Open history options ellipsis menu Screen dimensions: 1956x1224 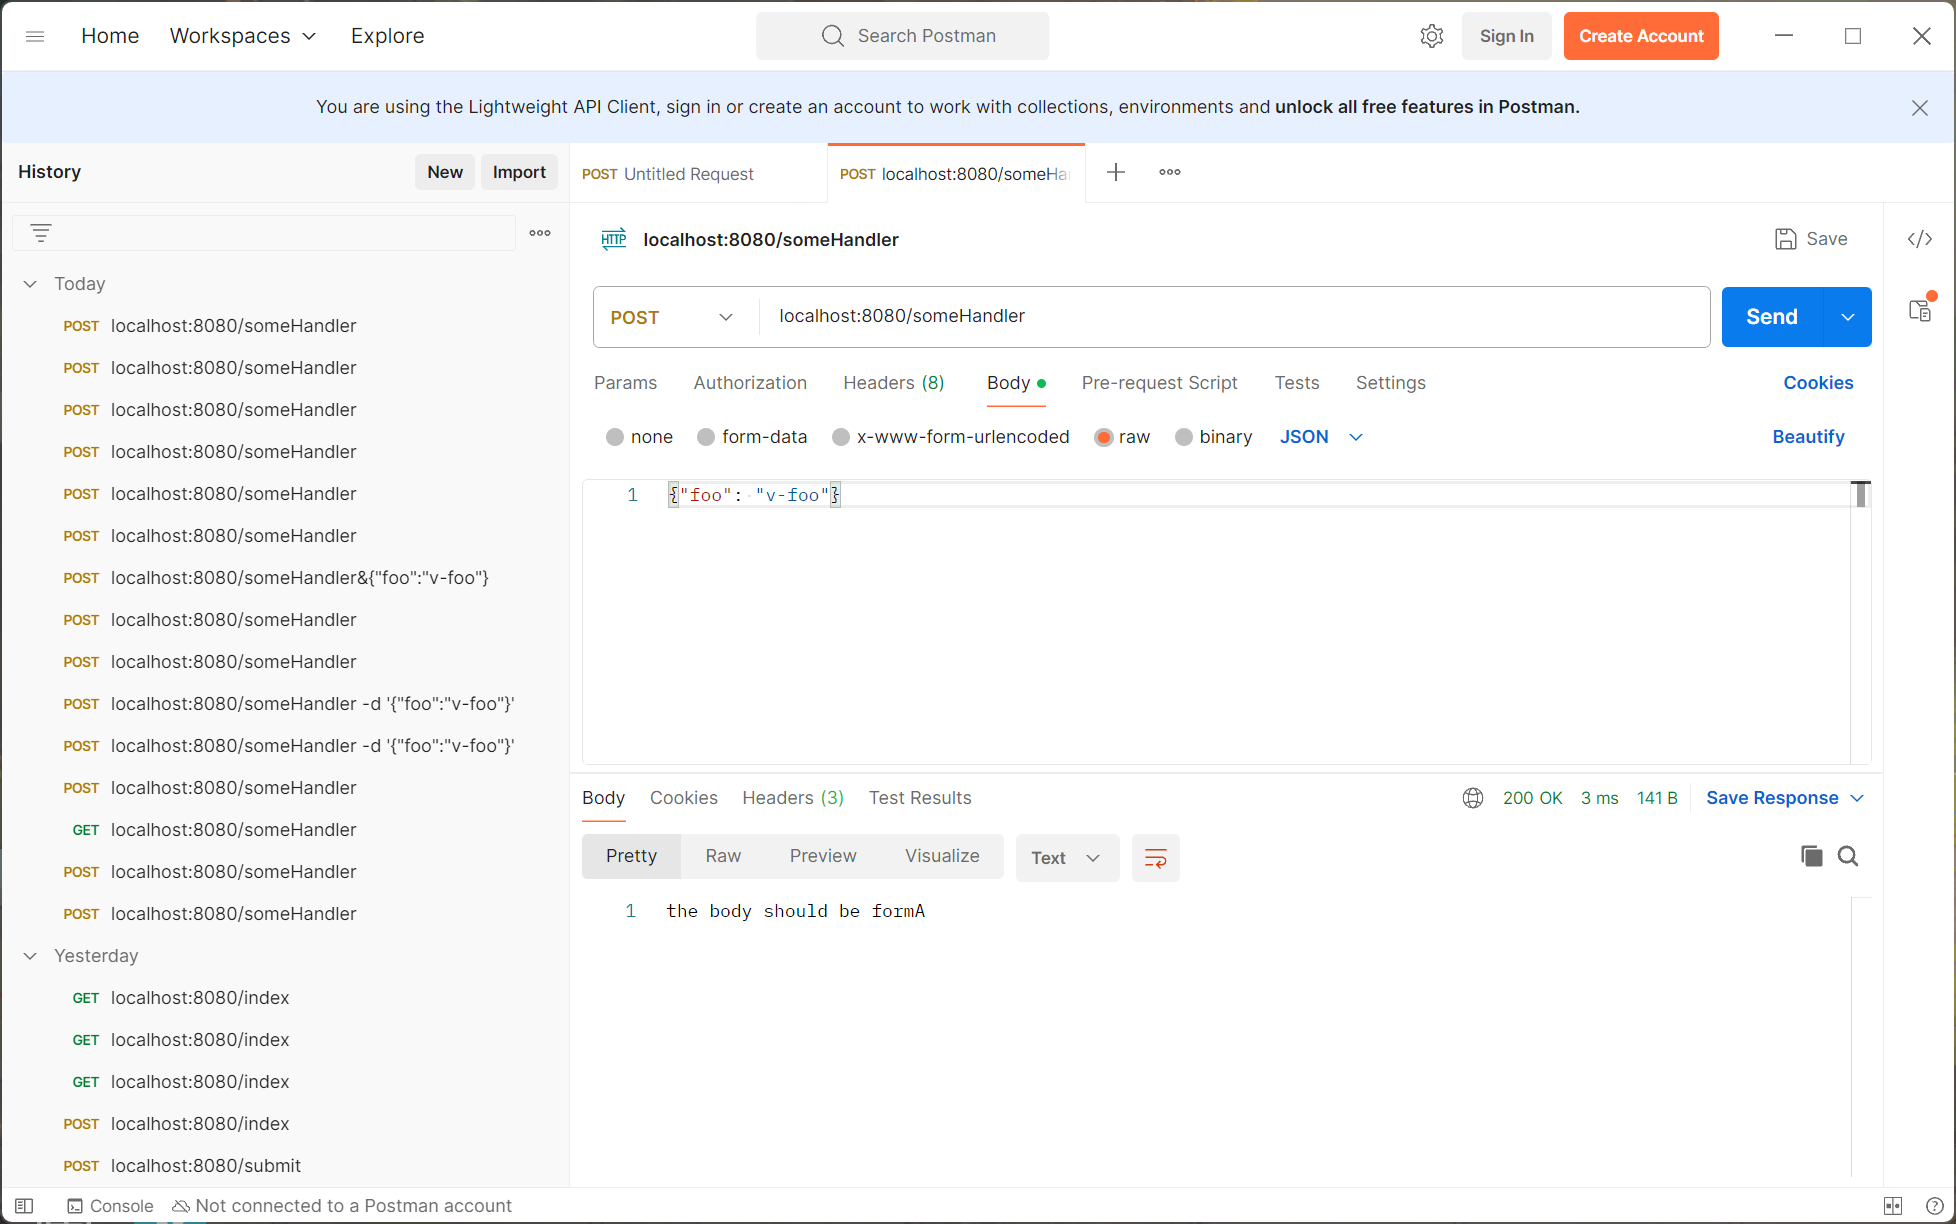coord(540,233)
